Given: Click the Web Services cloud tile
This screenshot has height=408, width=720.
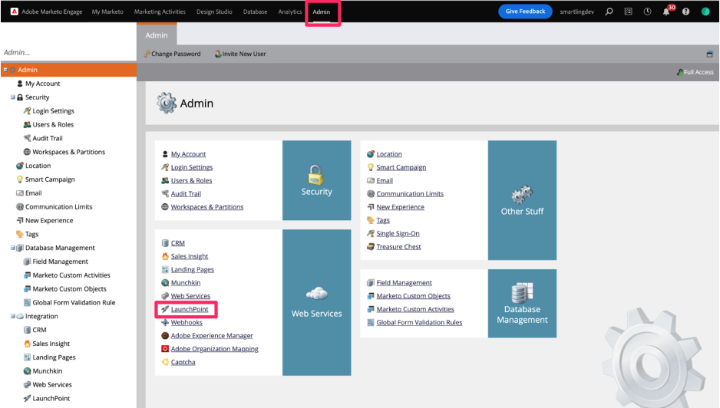Looking at the screenshot, I should [x=317, y=302].
